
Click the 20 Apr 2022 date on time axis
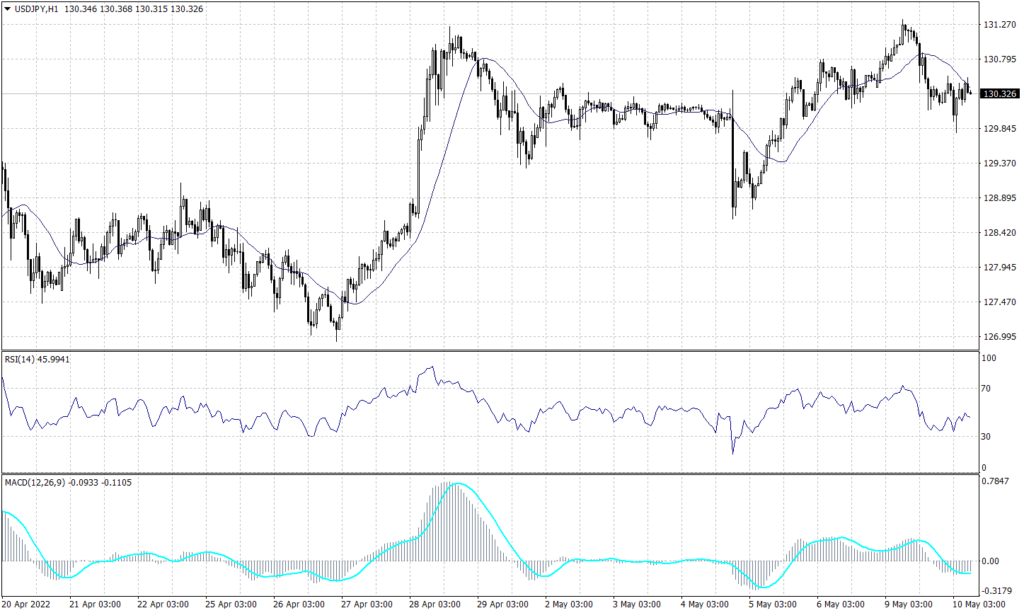25,604
